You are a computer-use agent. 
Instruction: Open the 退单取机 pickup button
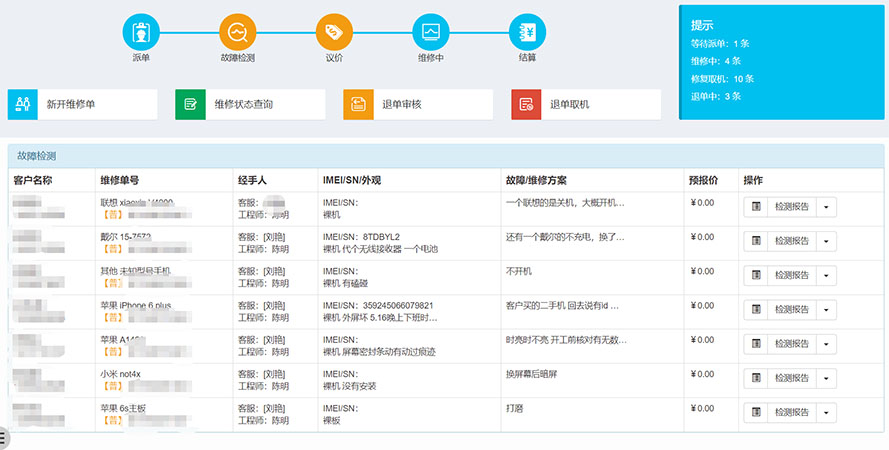coord(586,104)
